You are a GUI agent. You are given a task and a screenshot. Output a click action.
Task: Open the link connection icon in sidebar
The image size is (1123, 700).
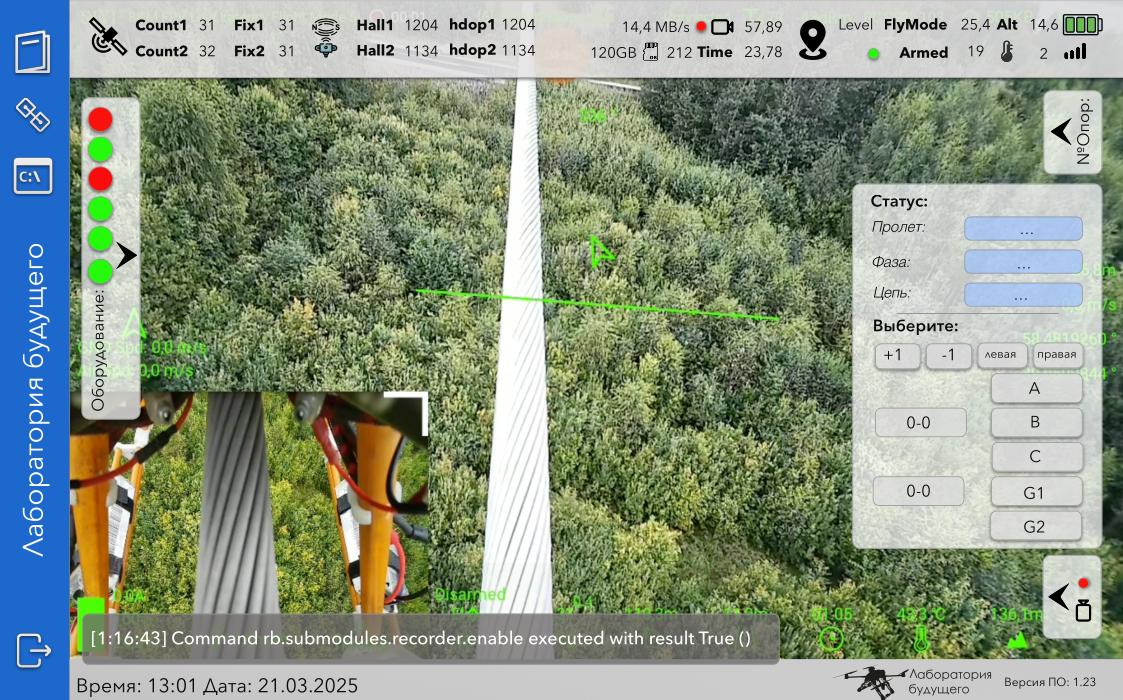click(x=33, y=114)
